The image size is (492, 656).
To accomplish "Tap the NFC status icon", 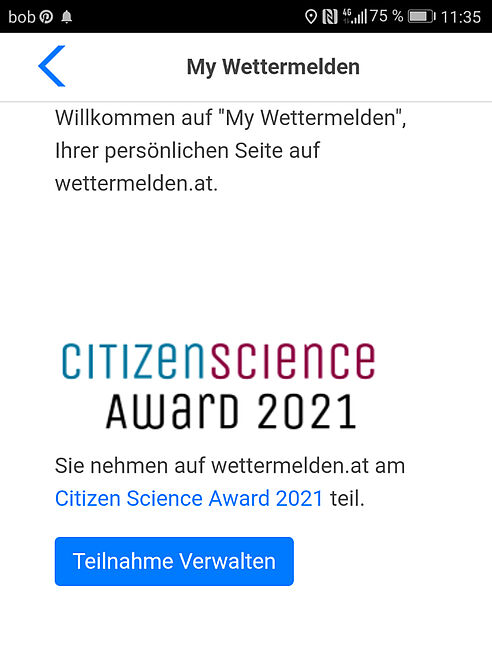I will pyautogui.click(x=330, y=17).
